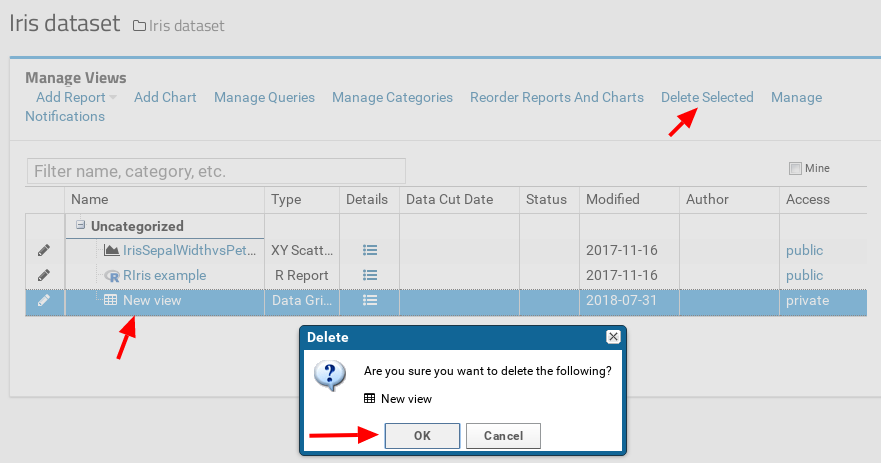This screenshot has width=881, height=463.
Task: Click the filter name, category text field
Action: pos(216,171)
